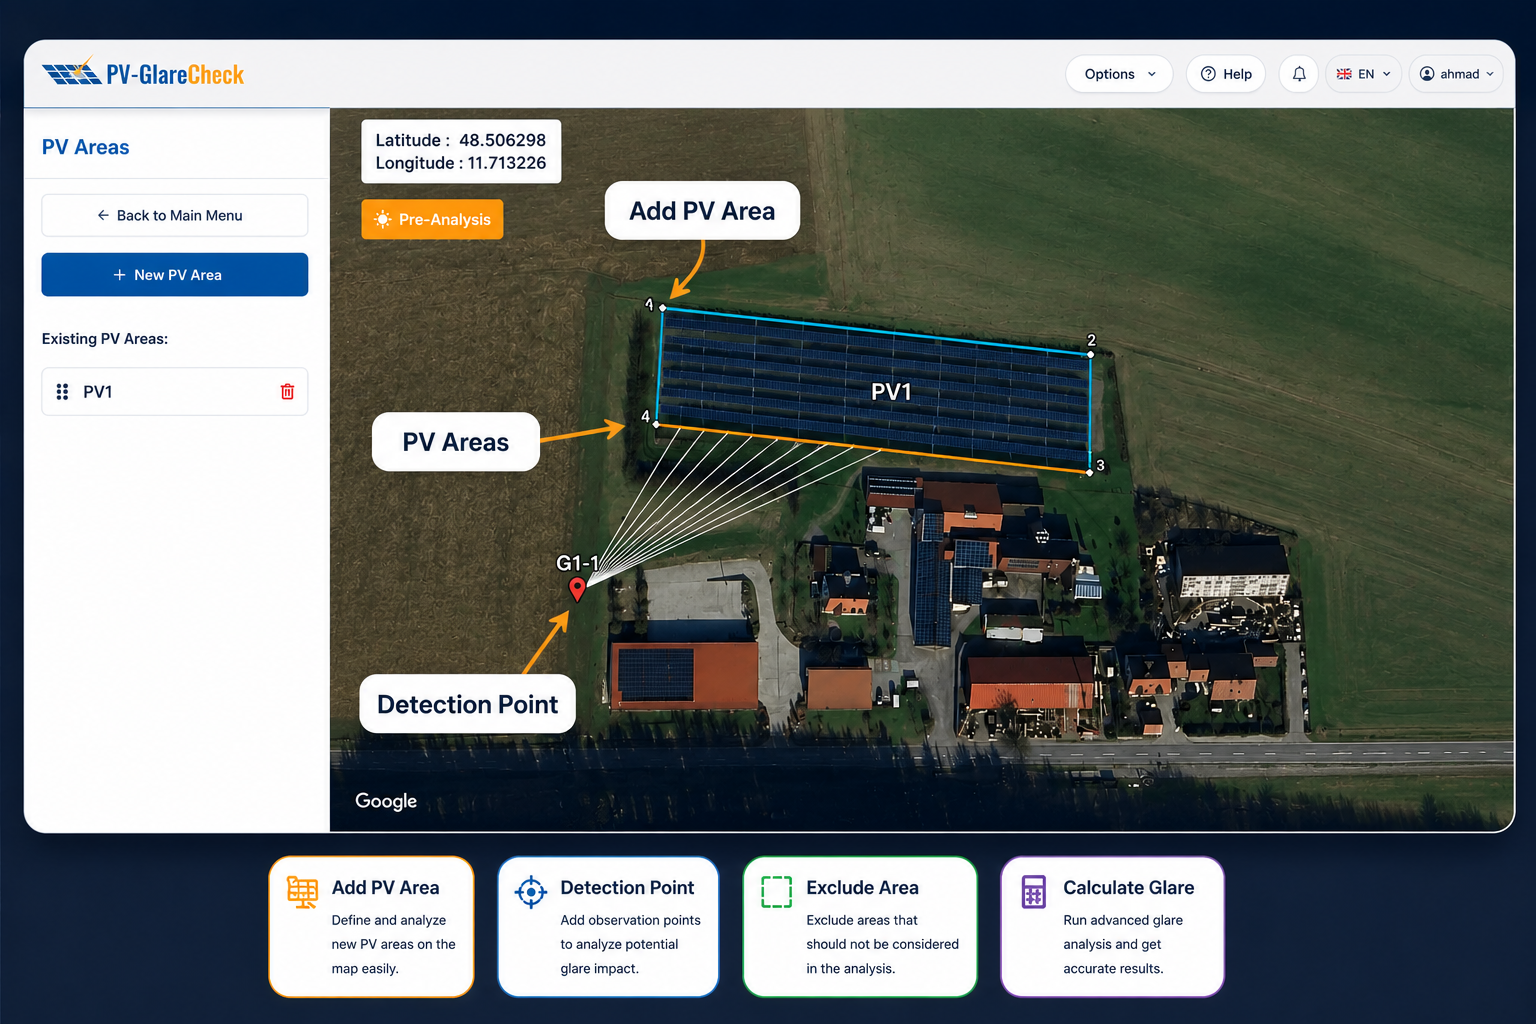Image resolution: width=1536 pixels, height=1024 pixels.
Task: Grab the PV1 drag handle dots
Action: (62, 392)
